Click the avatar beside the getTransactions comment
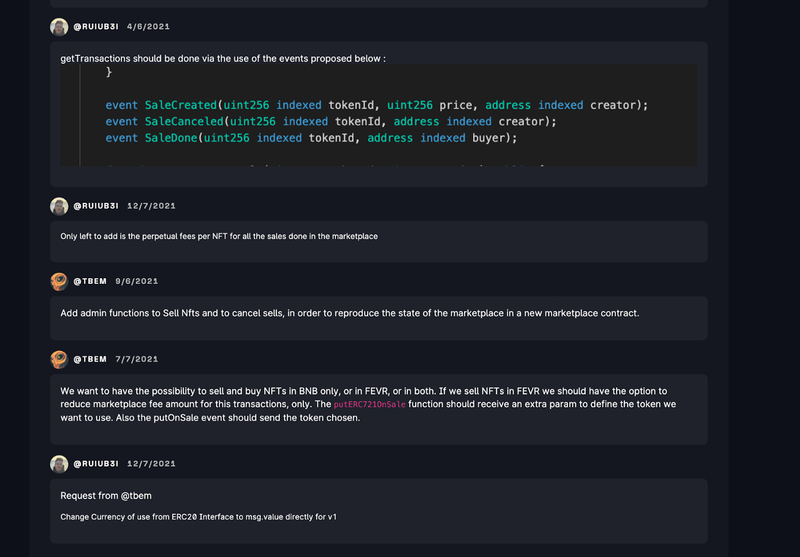Image resolution: width=800 pixels, height=557 pixels. [x=59, y=27]
